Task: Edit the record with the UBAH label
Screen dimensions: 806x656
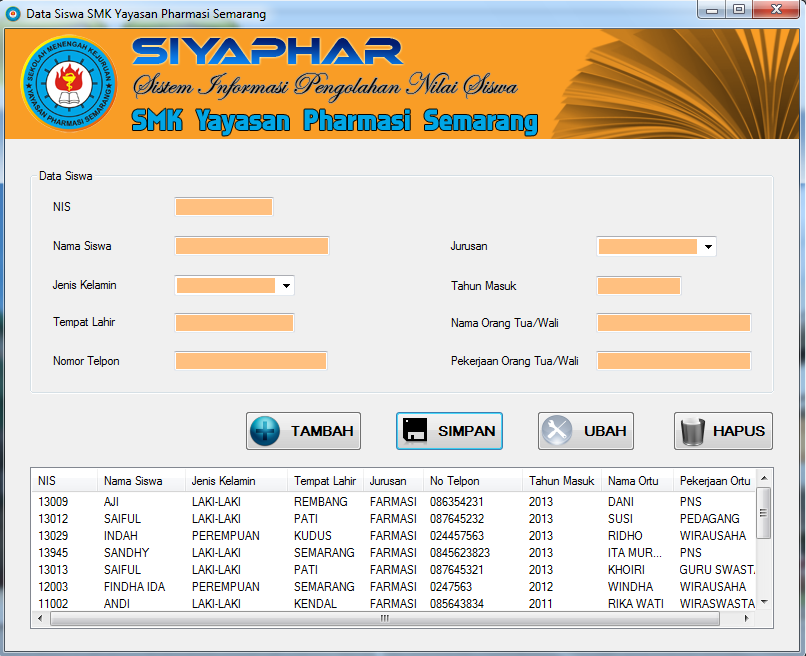Action: [x=604, y=431]
